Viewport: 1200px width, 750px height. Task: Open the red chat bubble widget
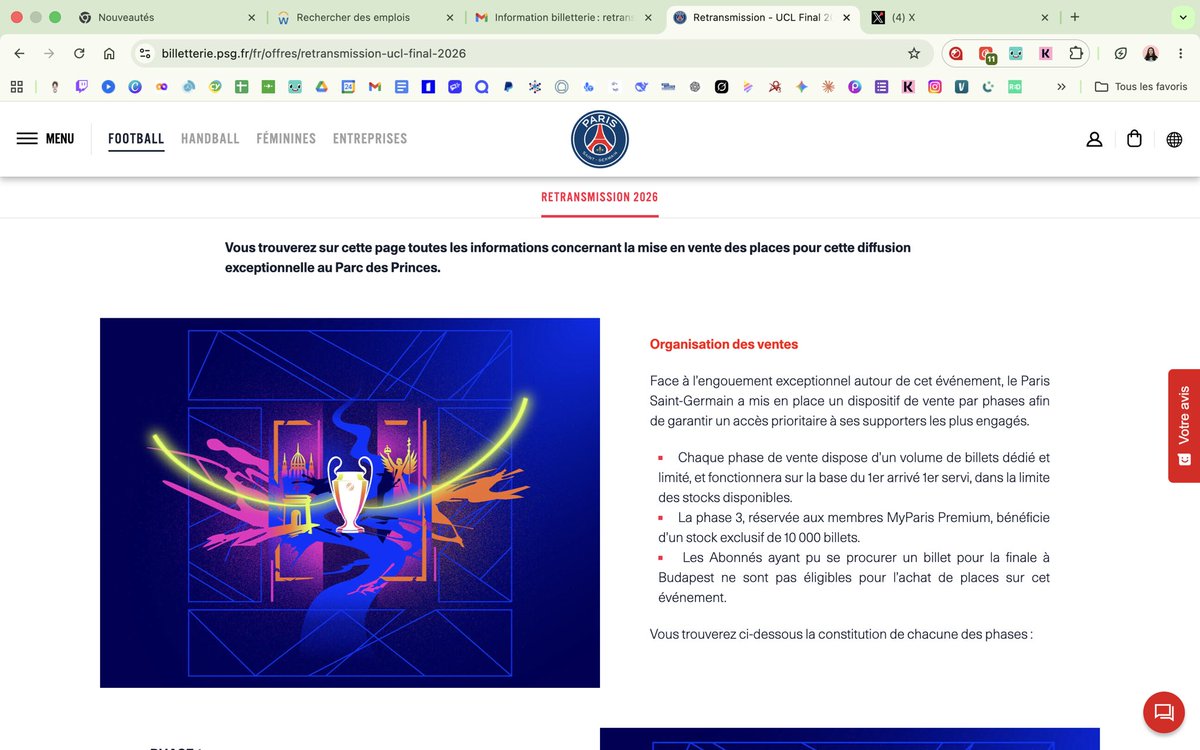1164,712
